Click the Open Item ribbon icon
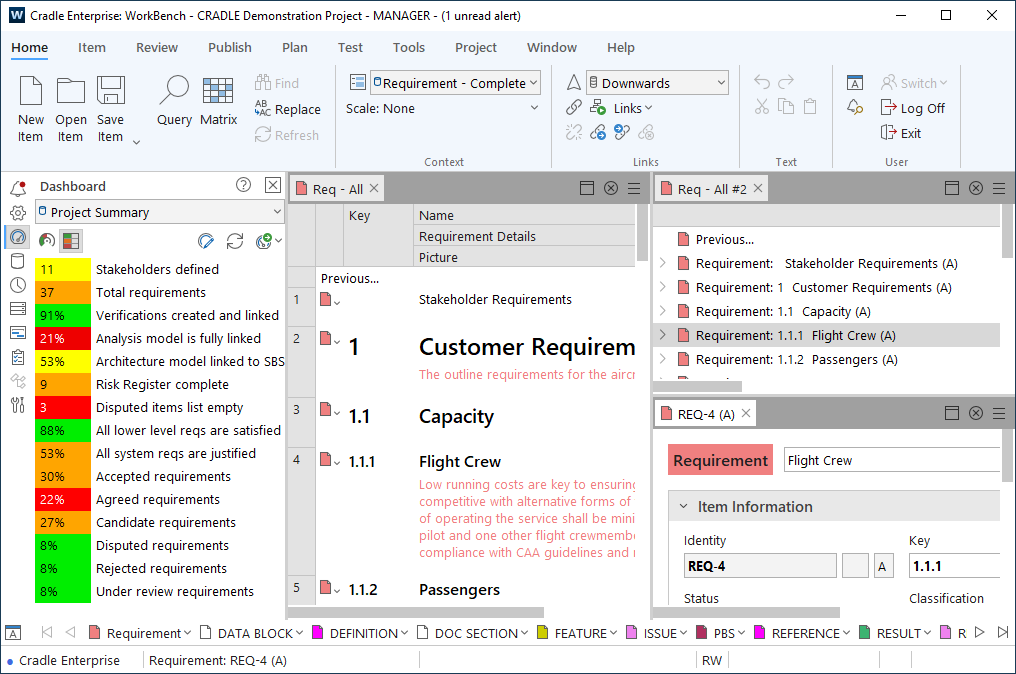The width and height of the screenshot is (1016, 674). click(71, 108)
